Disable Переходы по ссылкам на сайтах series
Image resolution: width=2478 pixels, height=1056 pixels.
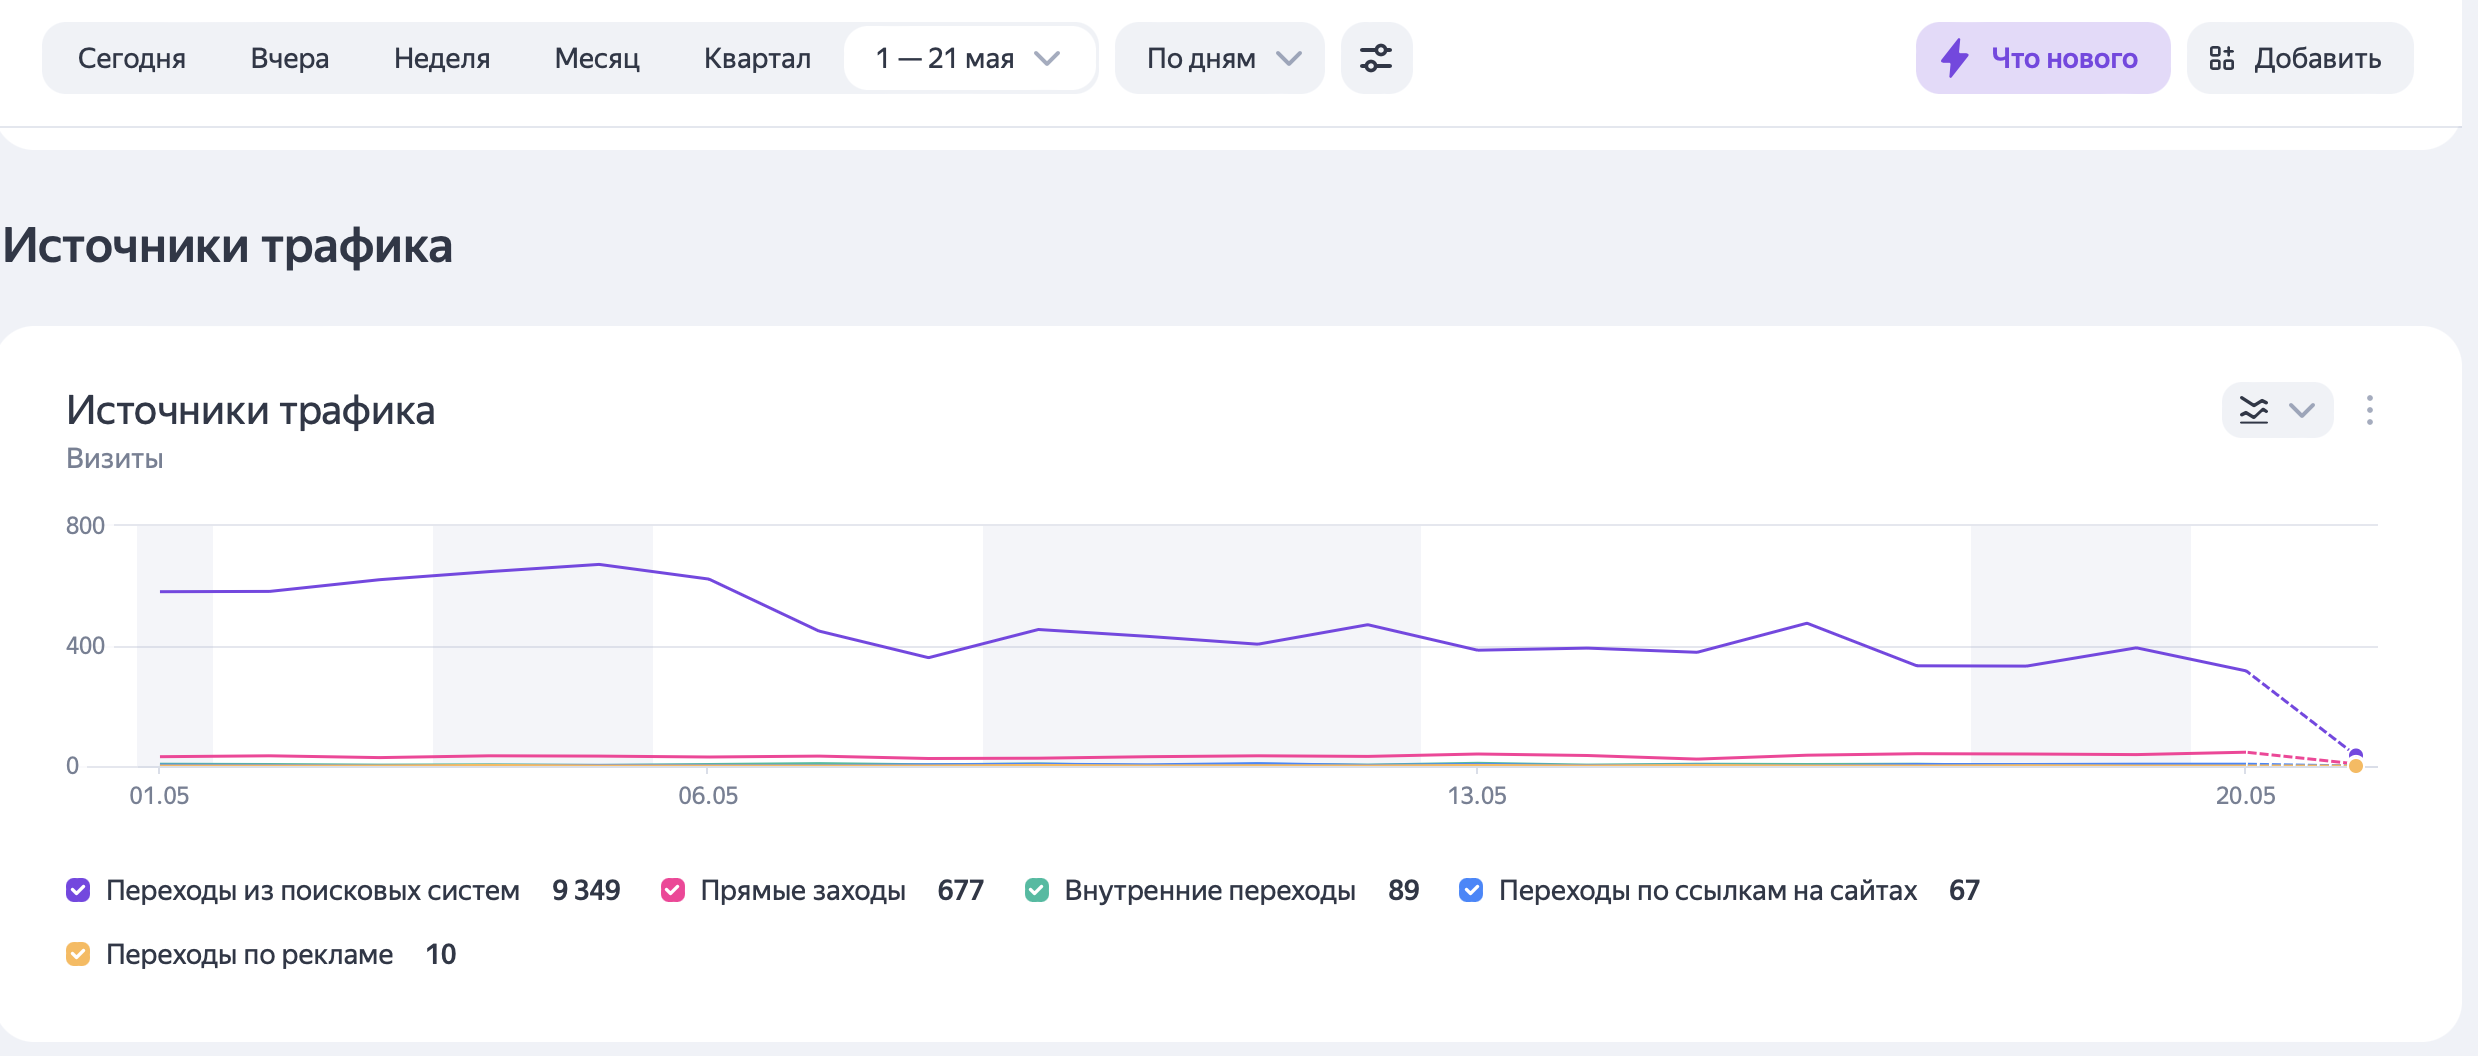point(1471,890)
